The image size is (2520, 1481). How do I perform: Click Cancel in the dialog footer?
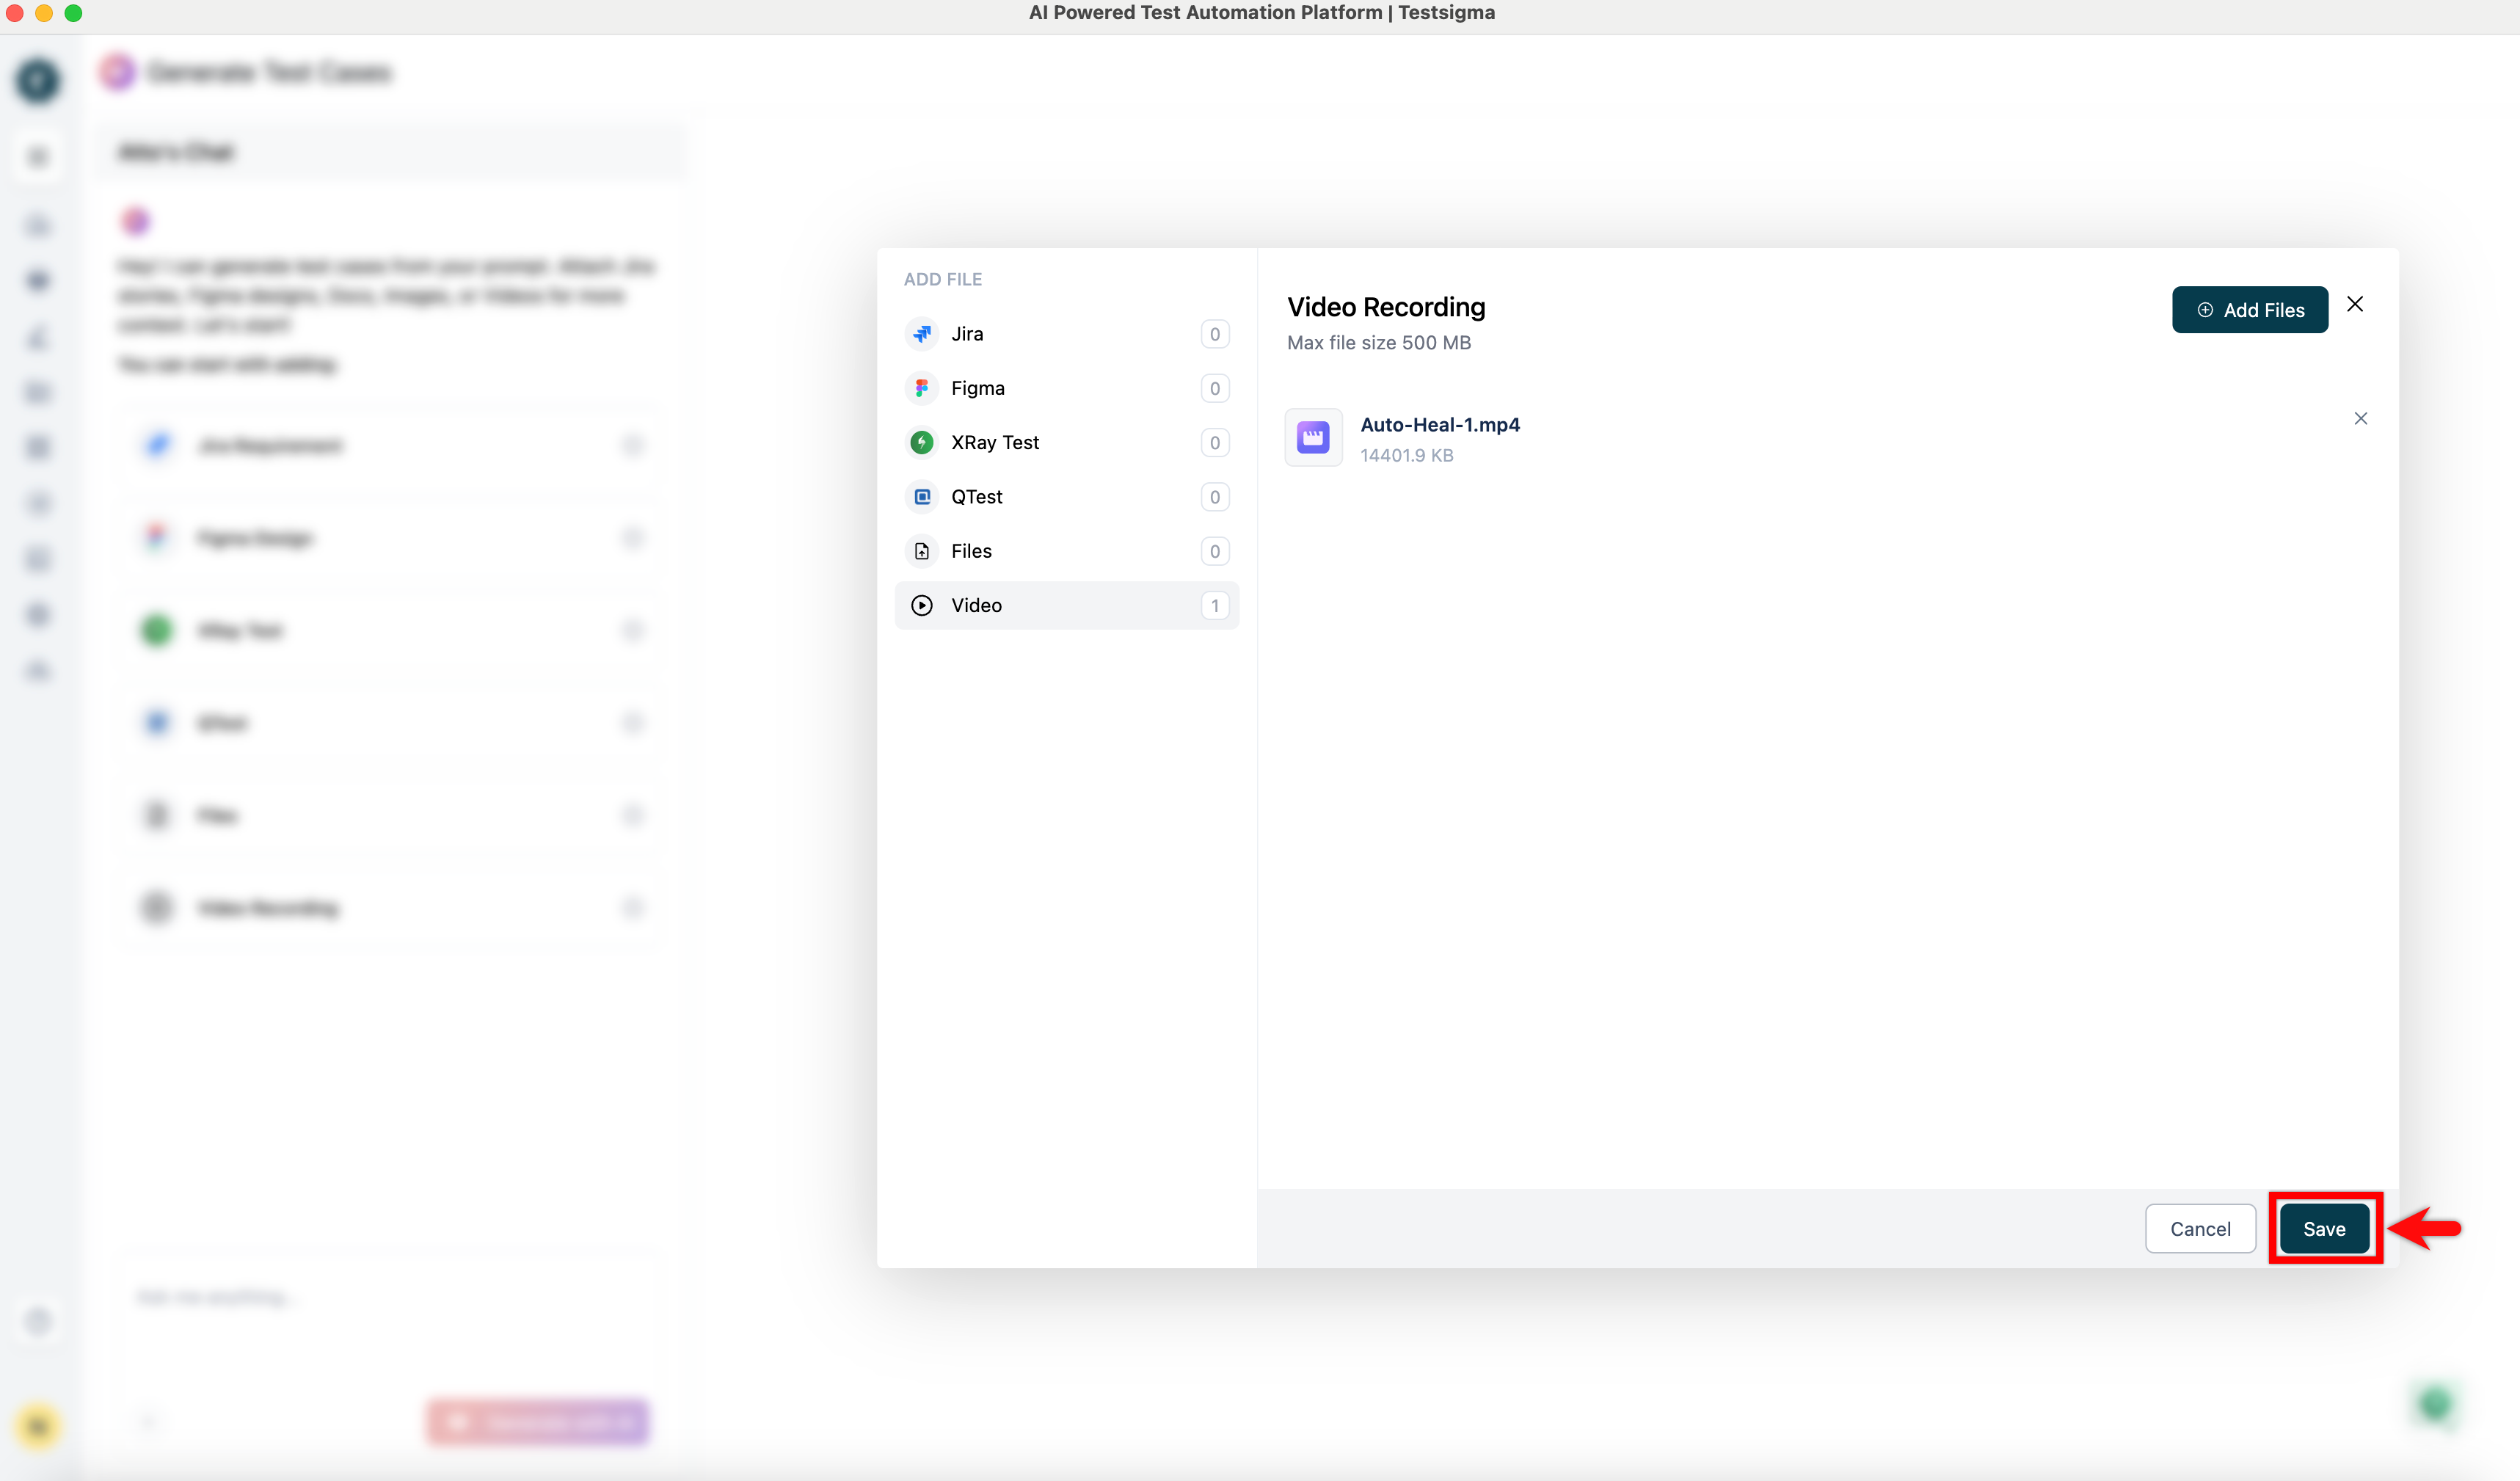click(2199, 1228)
